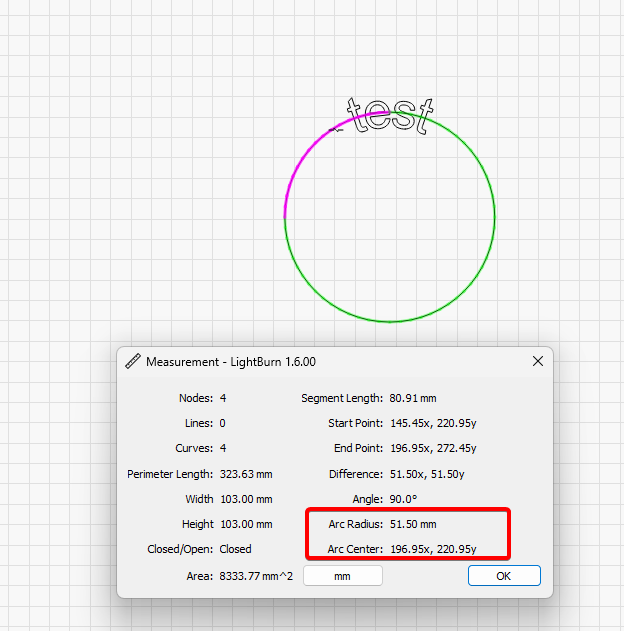The height and width of the screenshot is (631, 624).
Task: Select the Angle value 90.0°
Action: point(403,499)
